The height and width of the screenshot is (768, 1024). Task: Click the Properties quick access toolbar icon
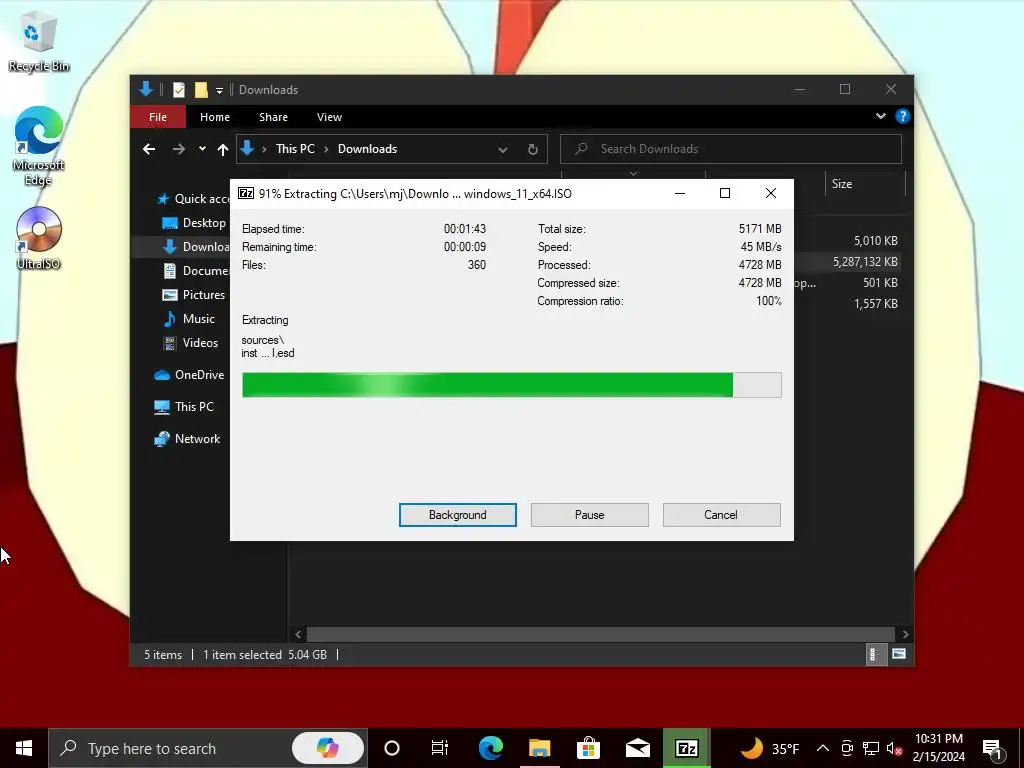(178, 89)
